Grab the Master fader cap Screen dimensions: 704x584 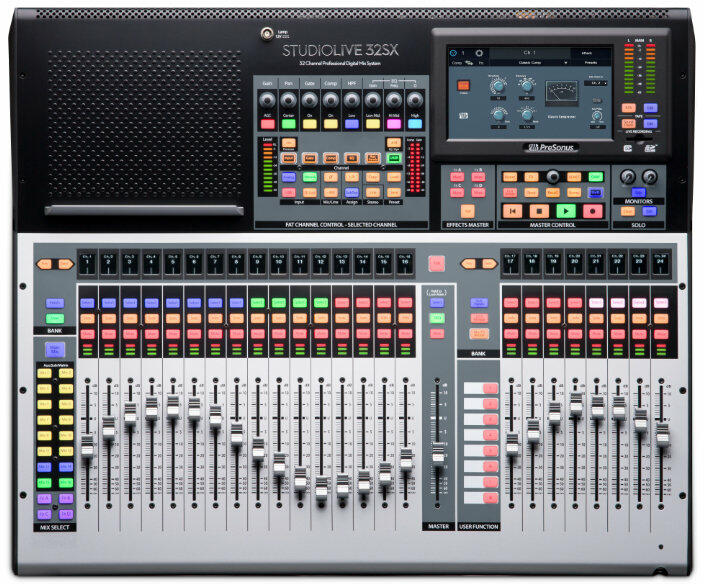[438, 452]
